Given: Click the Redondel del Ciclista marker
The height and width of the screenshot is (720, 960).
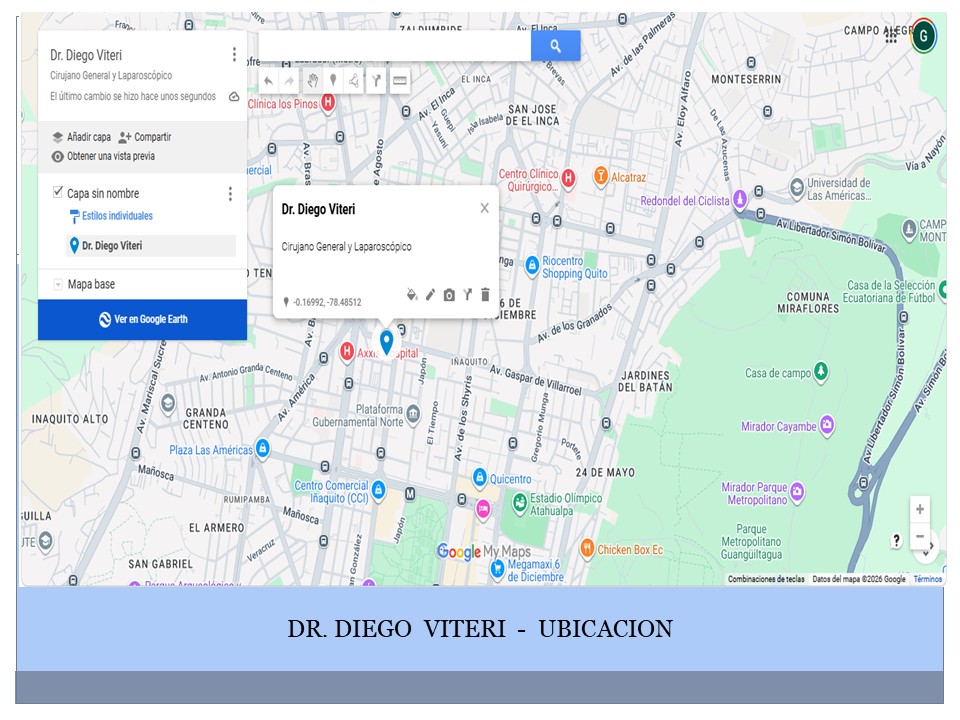Looking at the screenshot, I should 740,199.
